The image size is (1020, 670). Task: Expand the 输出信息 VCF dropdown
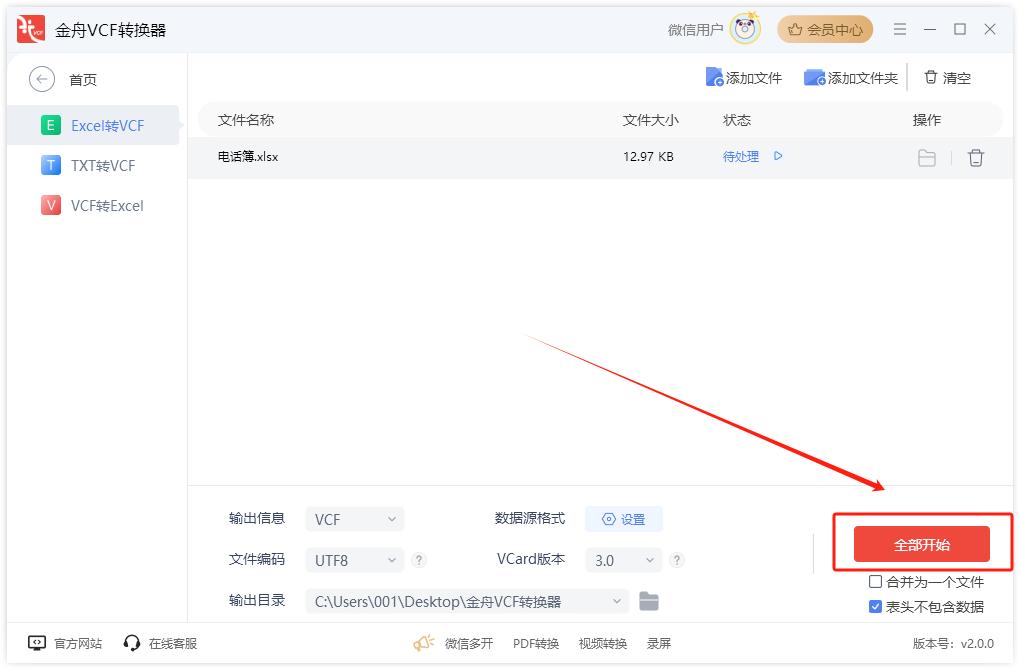(x=354, y=519)
